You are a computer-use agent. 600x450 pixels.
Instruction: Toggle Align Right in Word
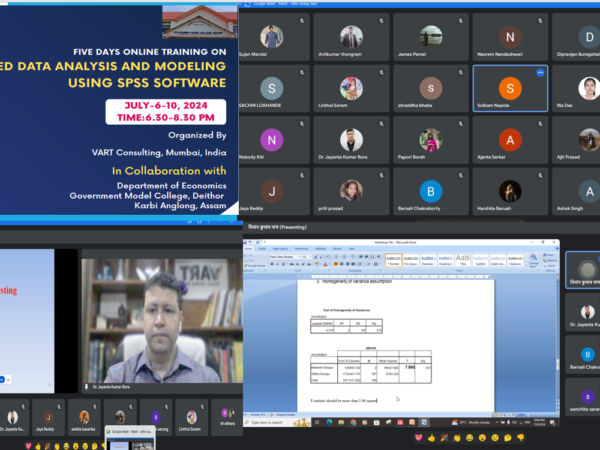pos(347,264)
